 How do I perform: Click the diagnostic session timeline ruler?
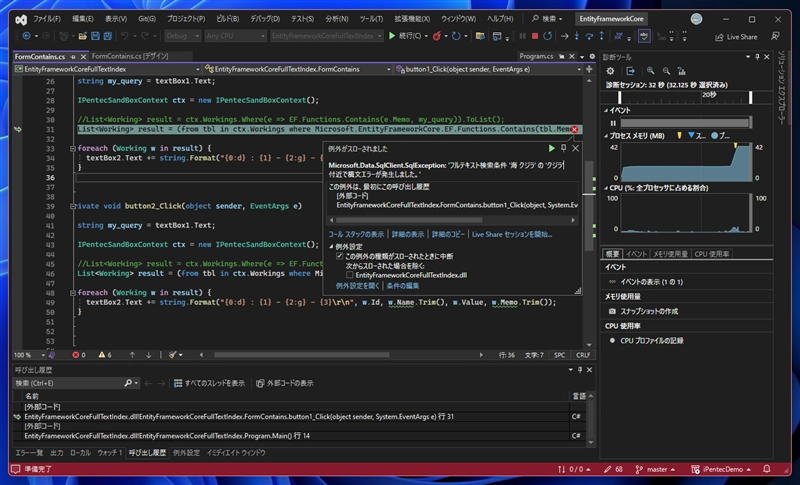click(685, 97)
